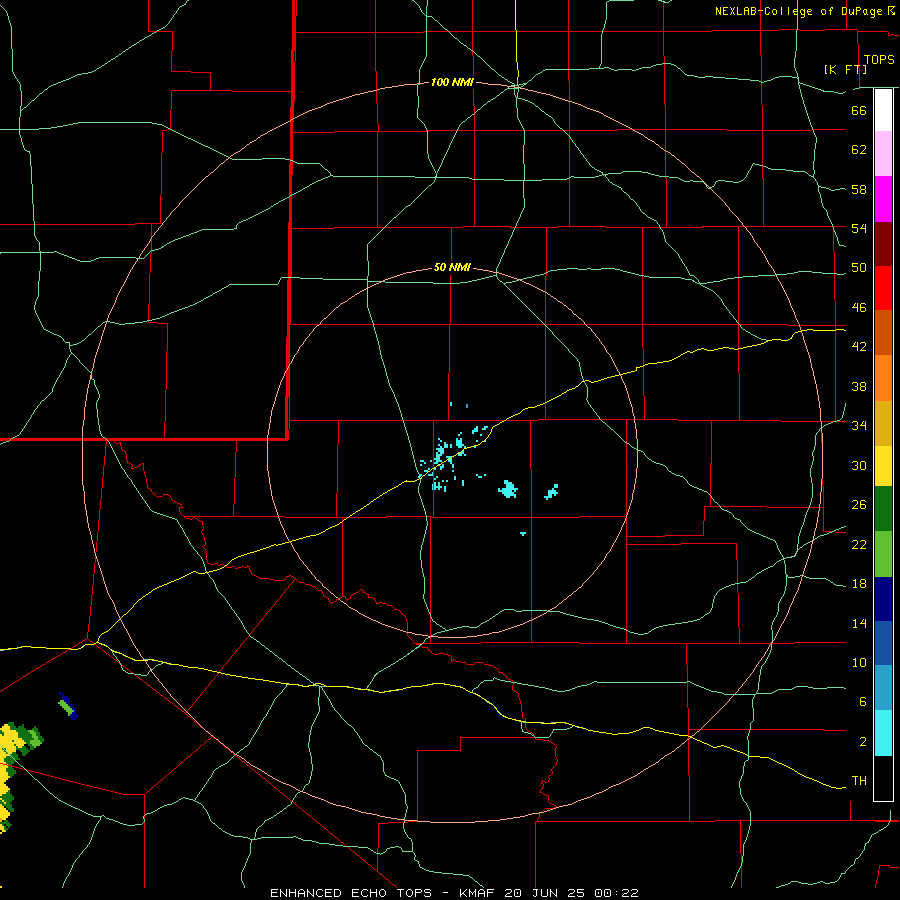
Task: Pick the cyan legend swatch
Action: click(x=883, y=733)
